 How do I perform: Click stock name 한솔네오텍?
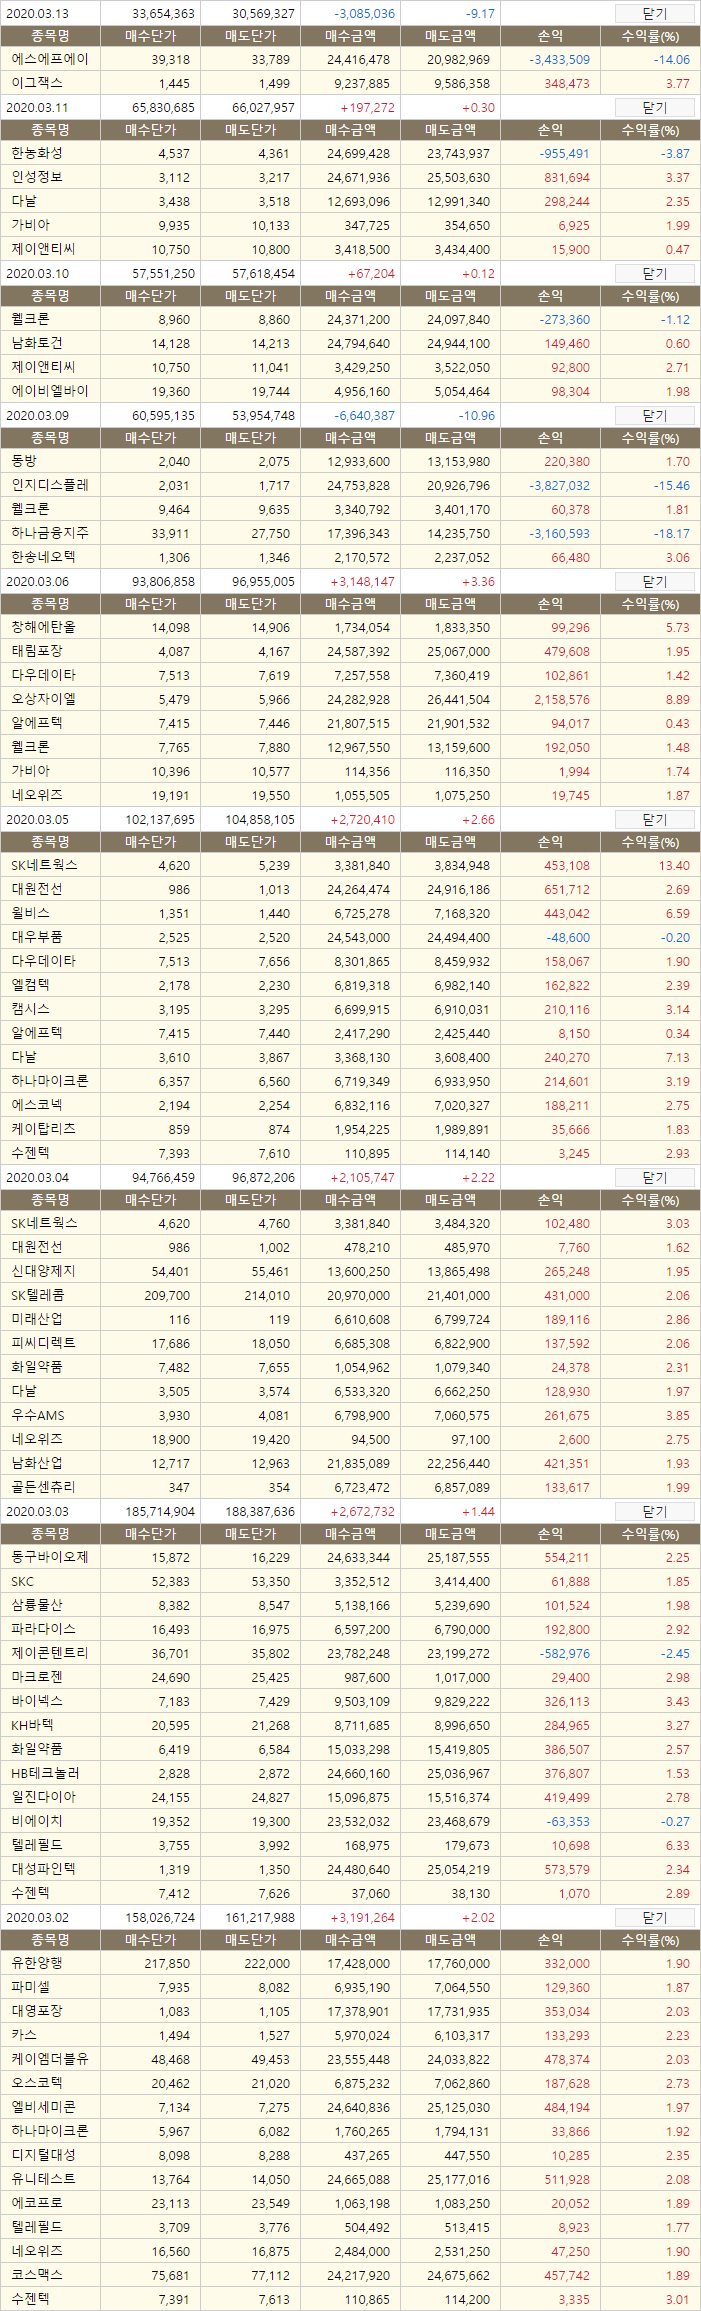click(x=43, y=557)
